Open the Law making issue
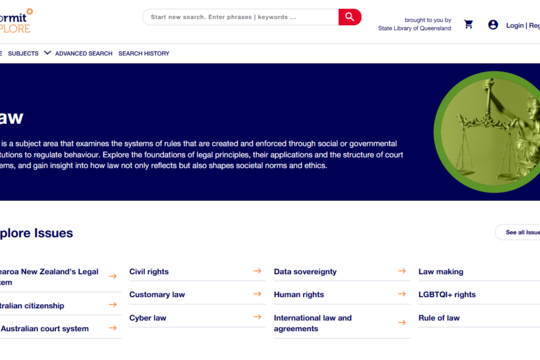Image resolution: width=540 pixels, height=360 pixels. coord(441,271)
